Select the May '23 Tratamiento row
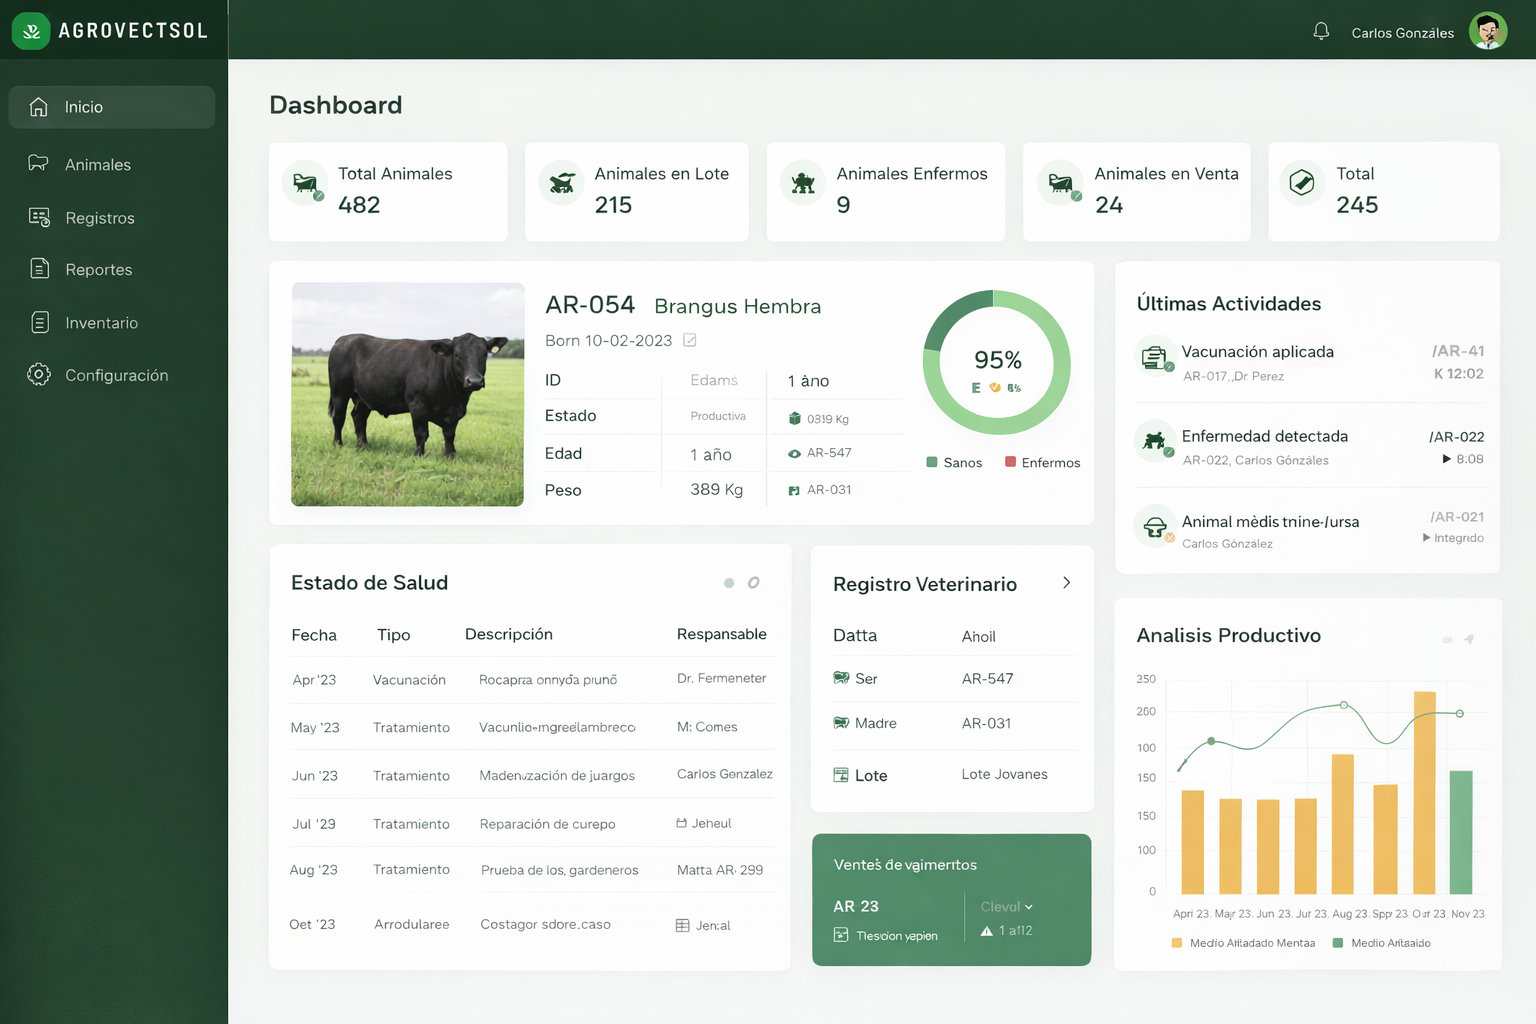Viewport: 1536px width, 1024px height. point(530,727)
